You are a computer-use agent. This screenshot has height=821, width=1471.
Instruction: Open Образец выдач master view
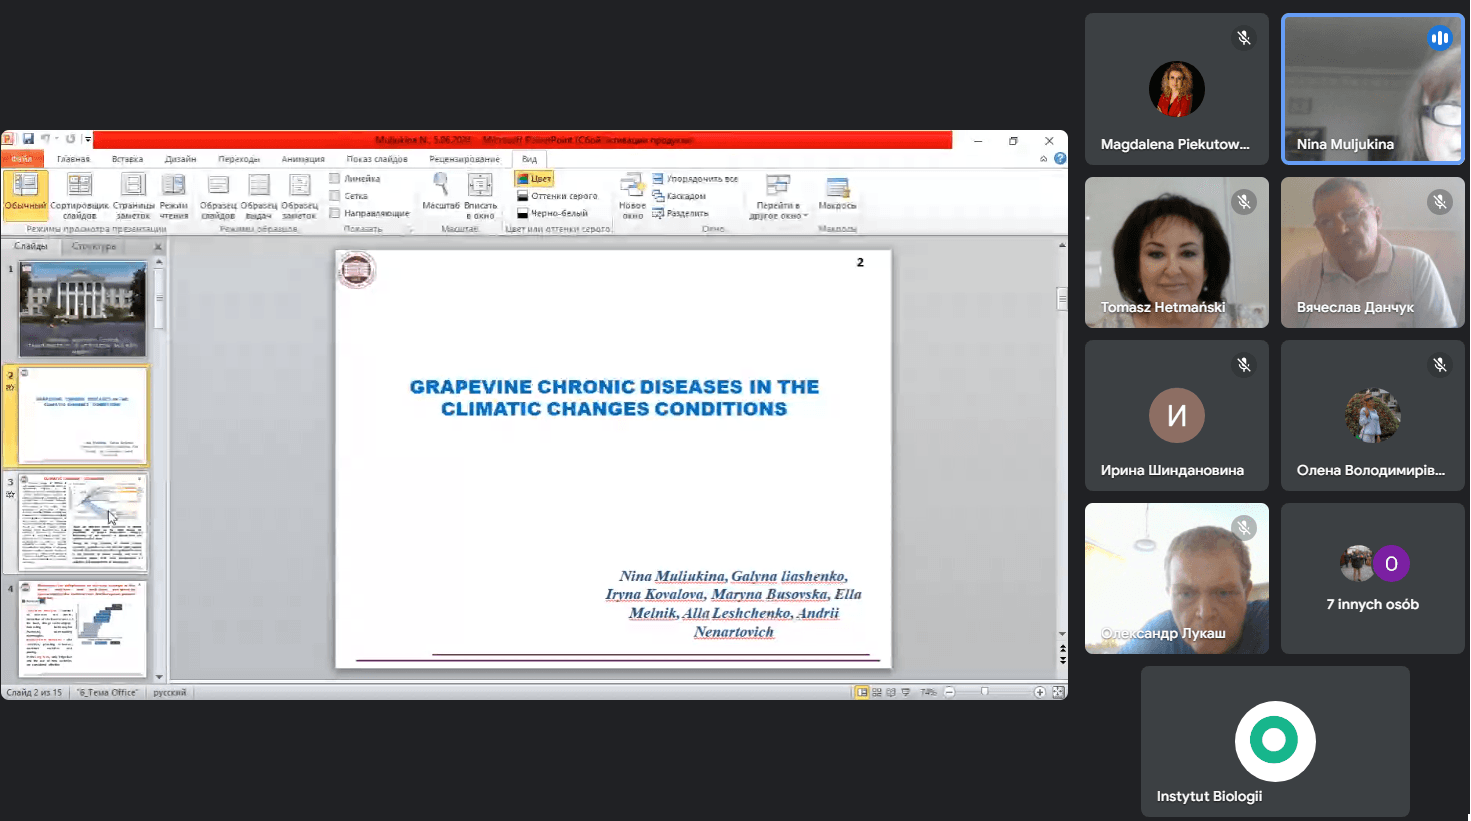pos(258,195)
